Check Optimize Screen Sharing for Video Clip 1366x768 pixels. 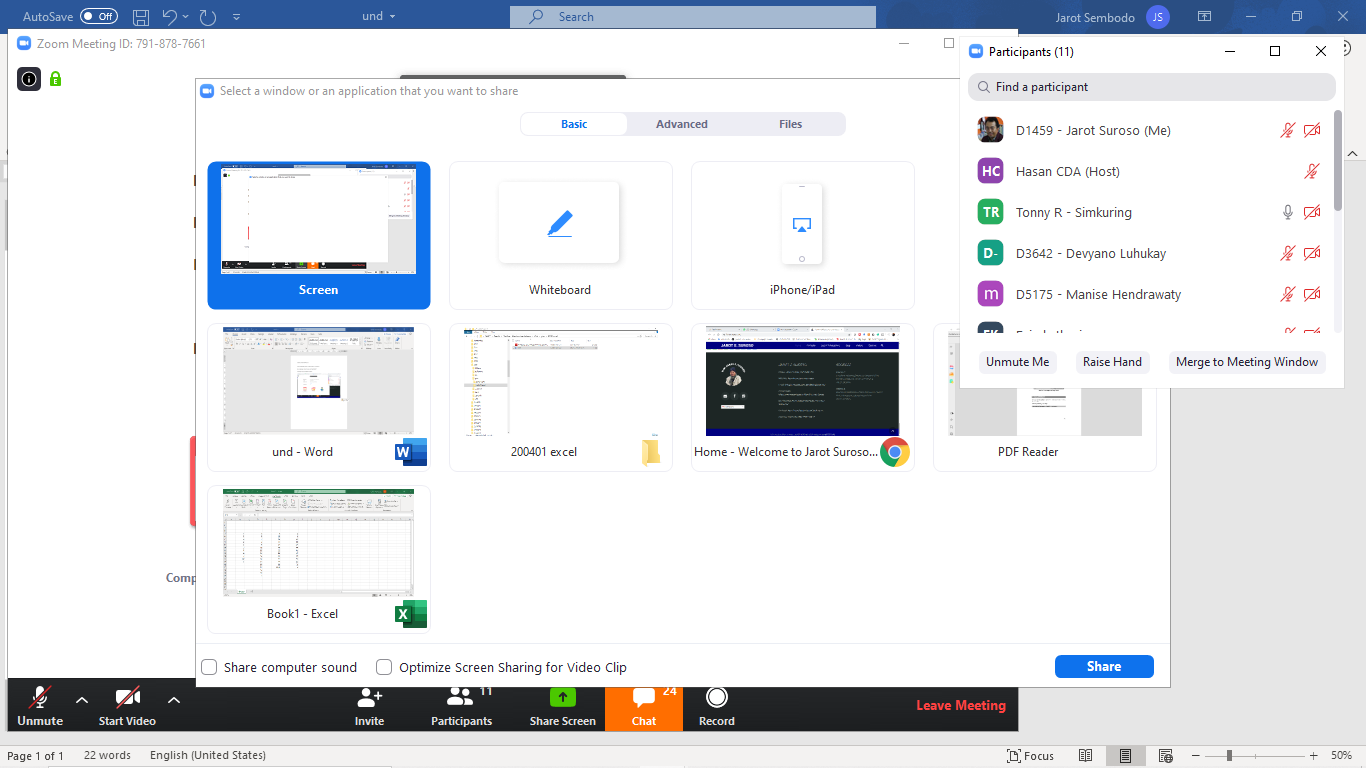pyautogui.click(x=384, y=667)
